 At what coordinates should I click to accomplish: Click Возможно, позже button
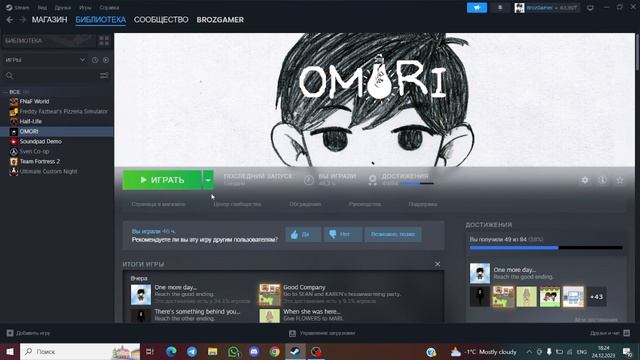tap(393, 234)
